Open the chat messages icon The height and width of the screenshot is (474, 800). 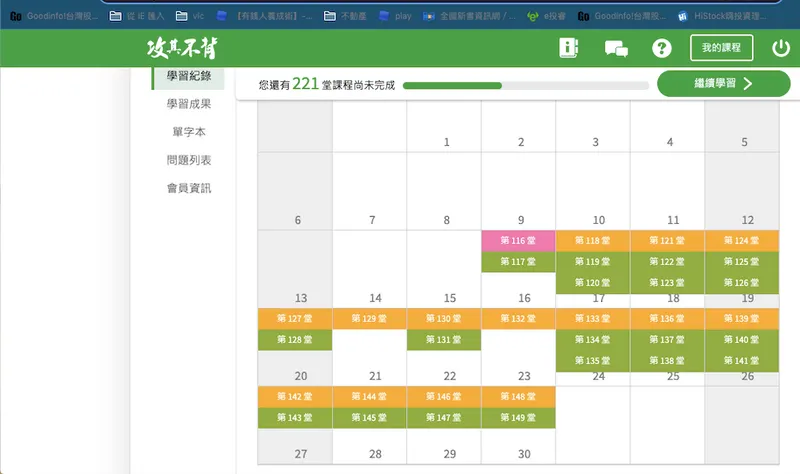616,49
